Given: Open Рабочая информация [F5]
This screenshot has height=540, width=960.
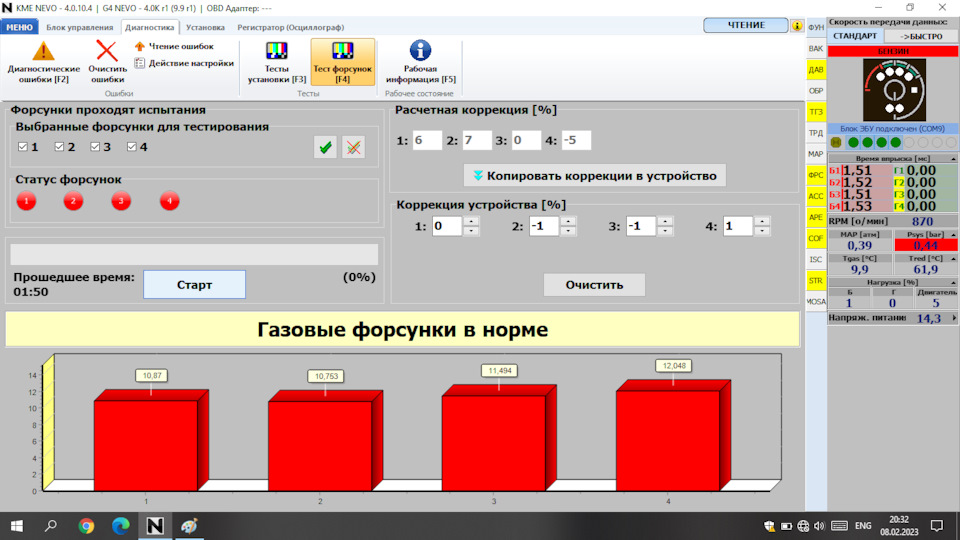Looking at the screenshot, I should pyautogui.click(x=421, y=62).
